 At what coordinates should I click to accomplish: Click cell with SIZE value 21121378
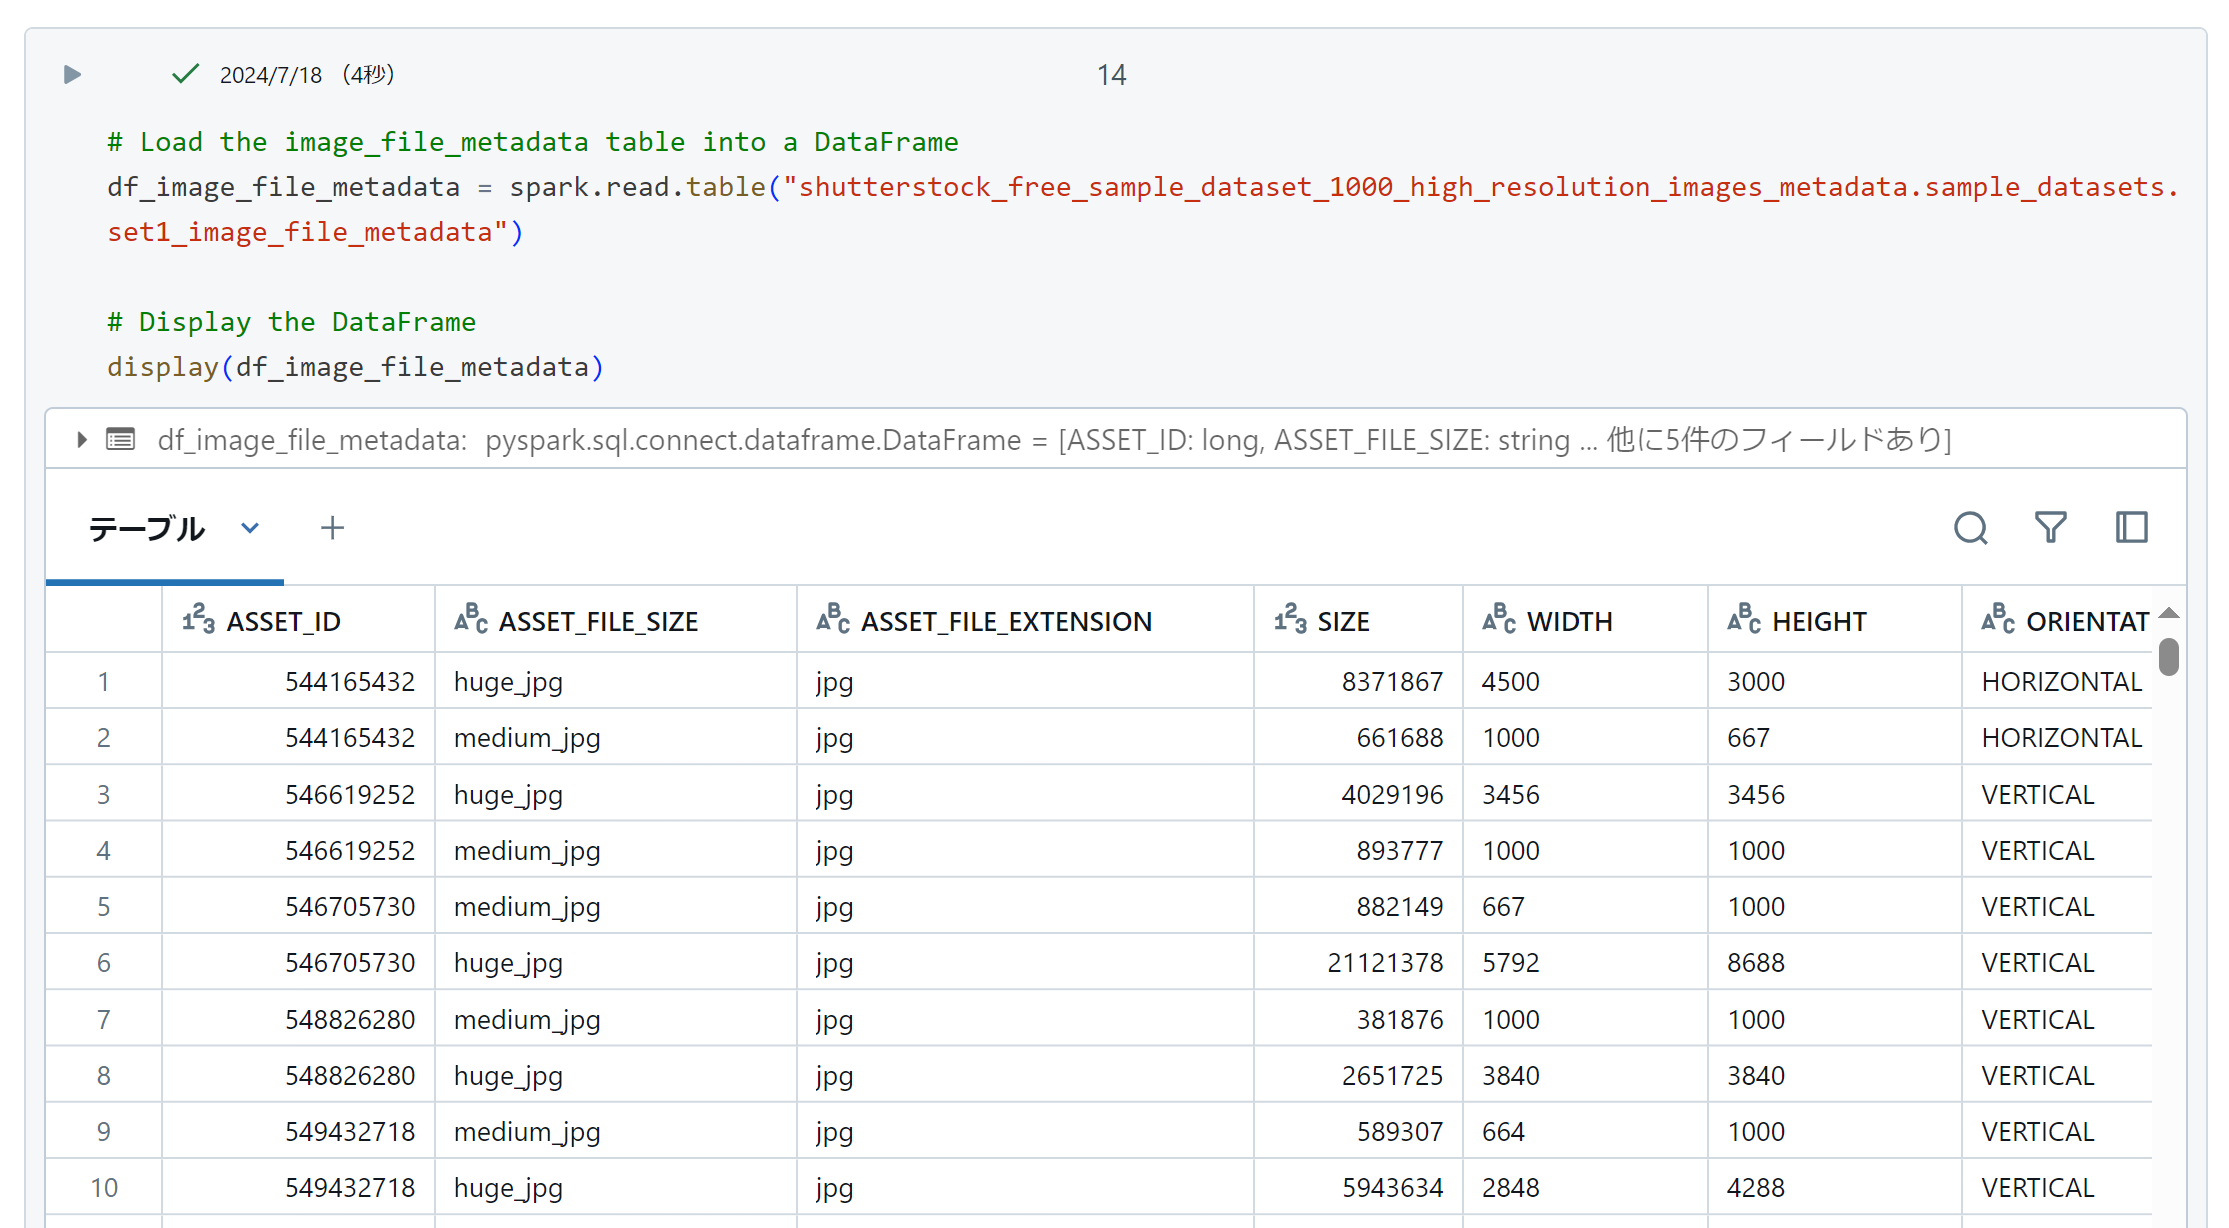pyautogui.click(x=1384, y=963)
